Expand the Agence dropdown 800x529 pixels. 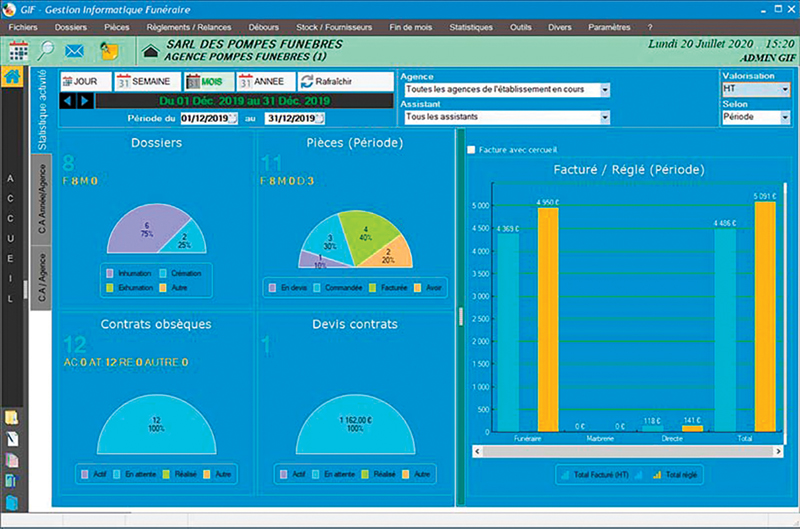[x=605, y=90]
